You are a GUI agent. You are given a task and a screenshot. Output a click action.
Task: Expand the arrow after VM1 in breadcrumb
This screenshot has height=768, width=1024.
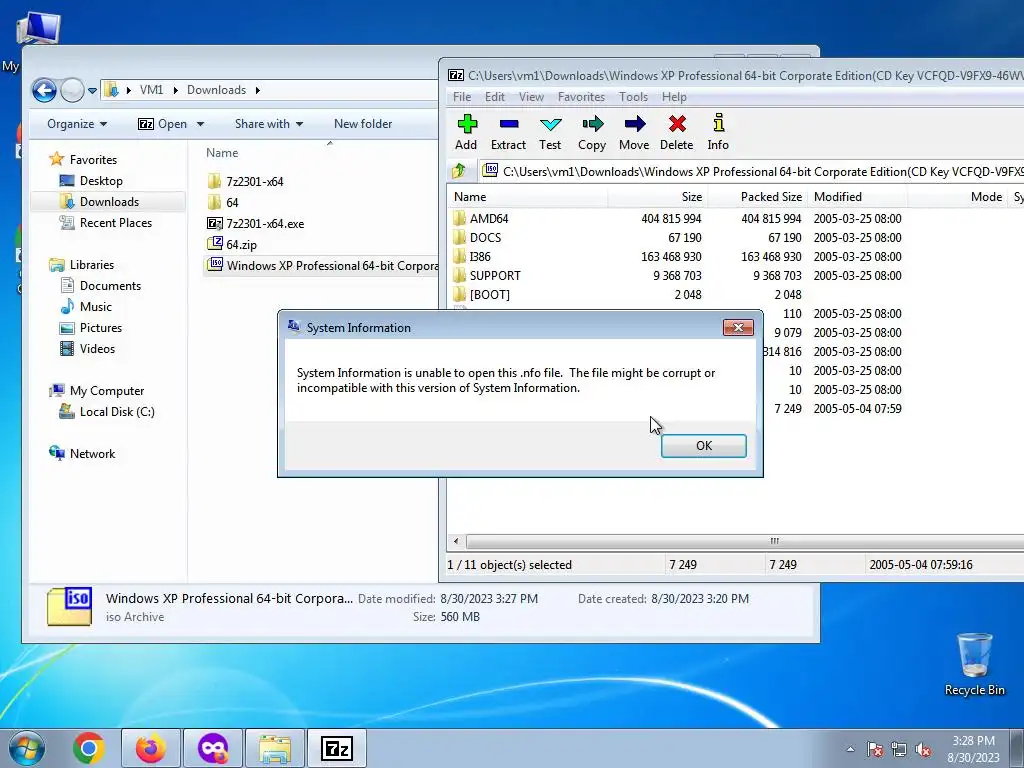[176, 90]
